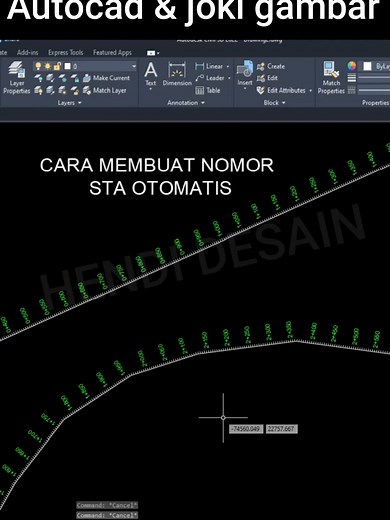Click the Layer Freeze tool icon
390x520 pixels.
(x=62, y=78)
